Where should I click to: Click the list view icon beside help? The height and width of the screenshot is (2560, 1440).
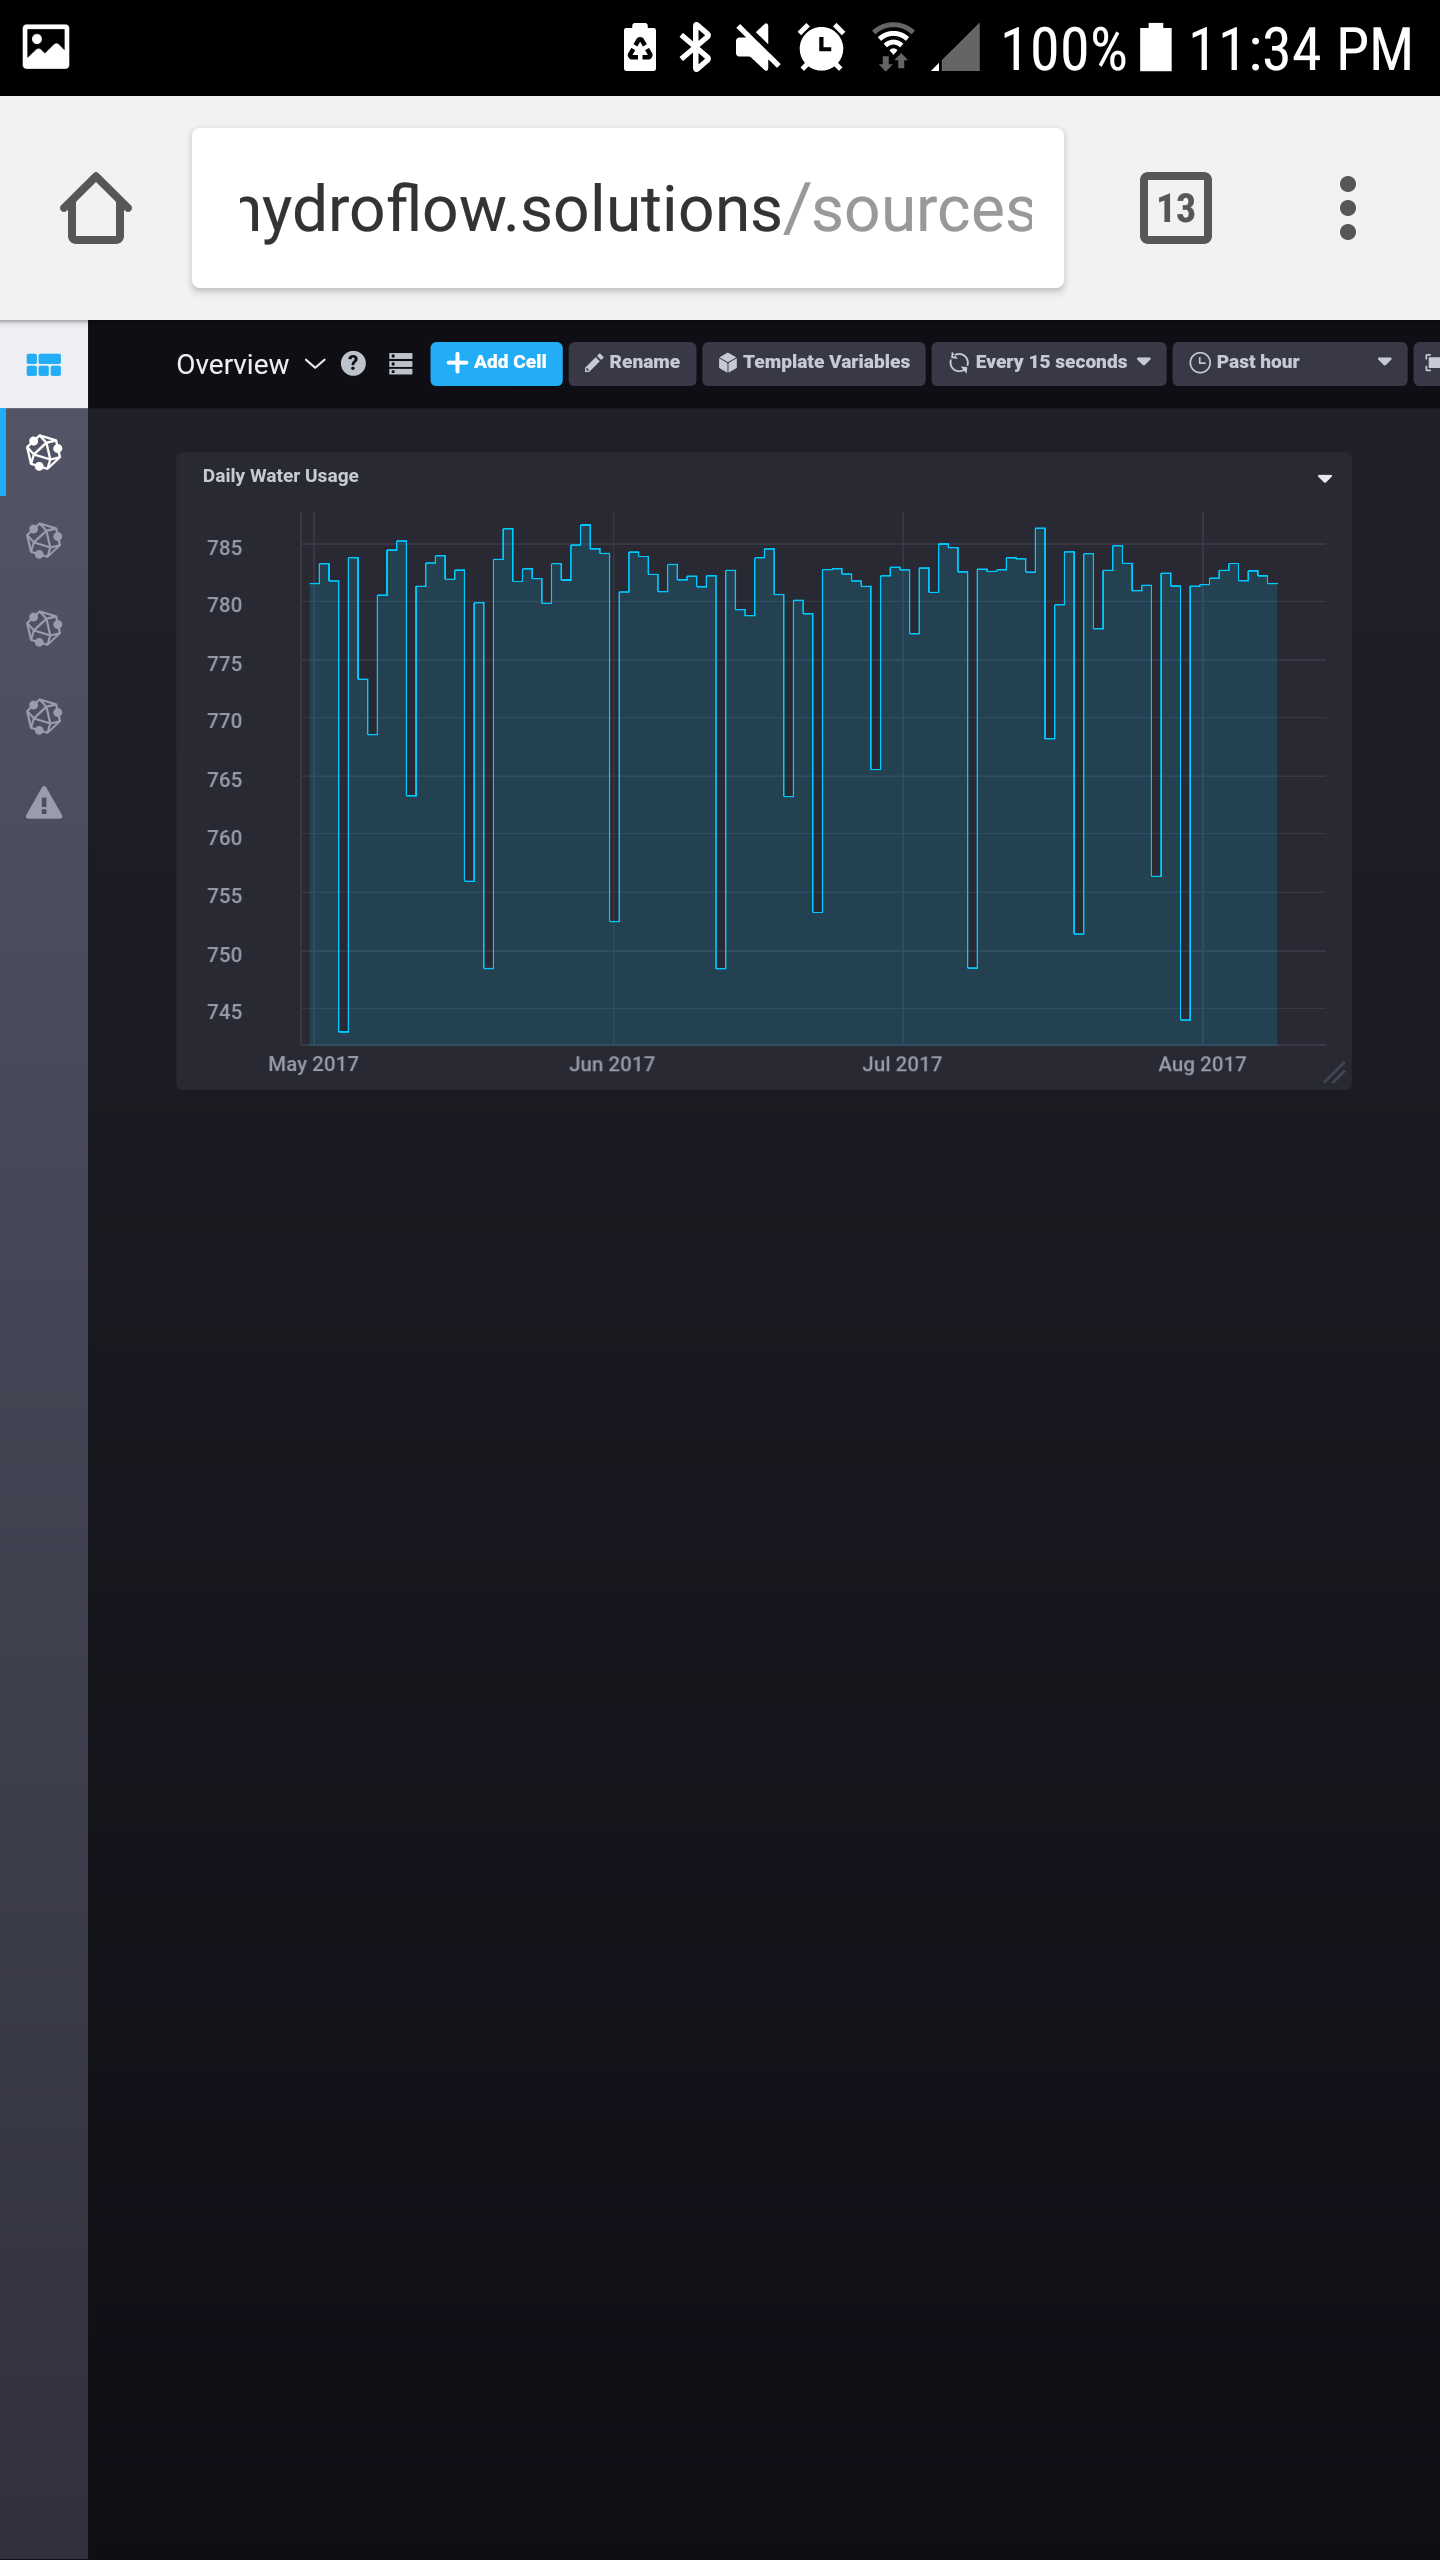pyautogui.click(x=401, y=363)
